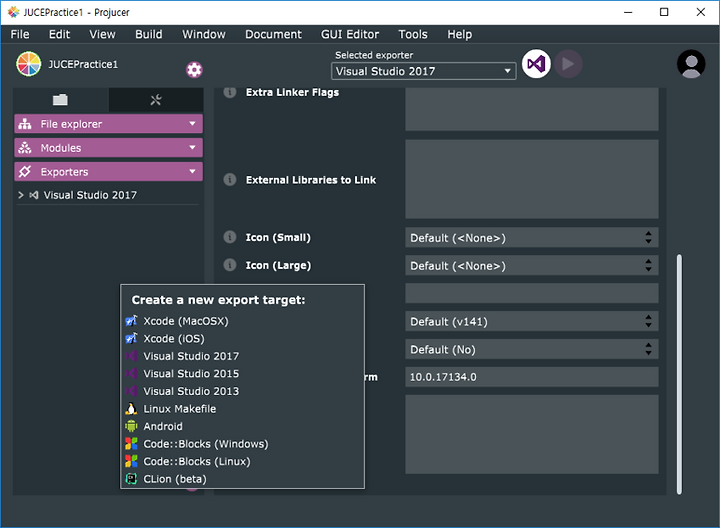Open the Edit menu
The height and width of the screenshot is (528, 720).
(x=60, y=34)
